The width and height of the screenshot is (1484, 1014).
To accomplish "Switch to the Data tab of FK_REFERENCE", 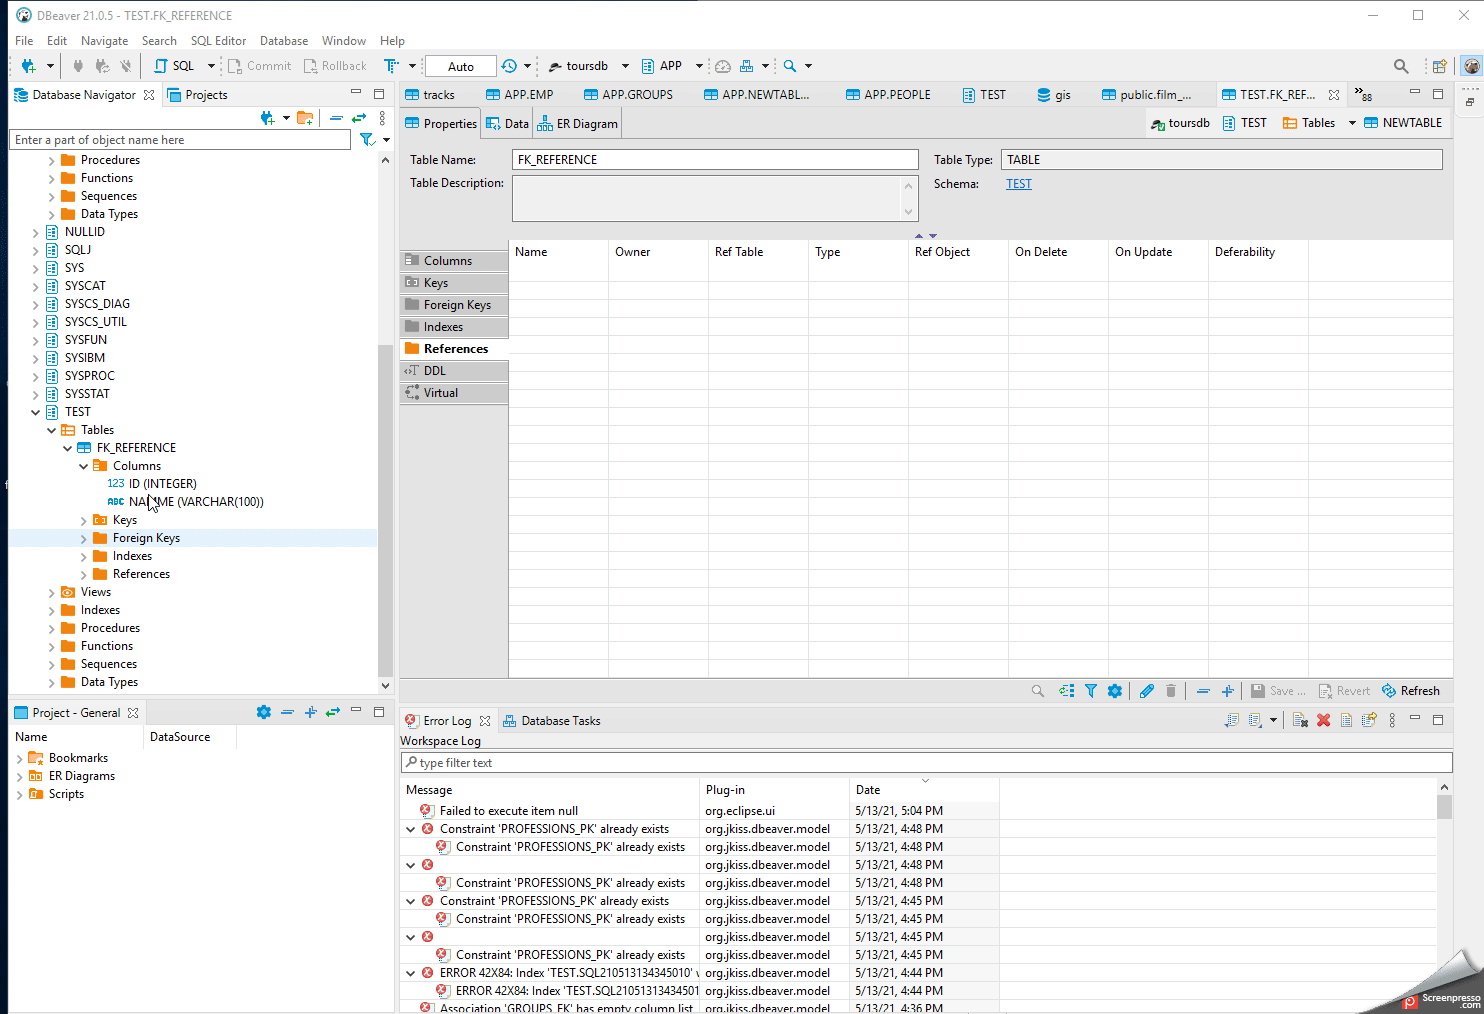I will click(x=506, y=123).
